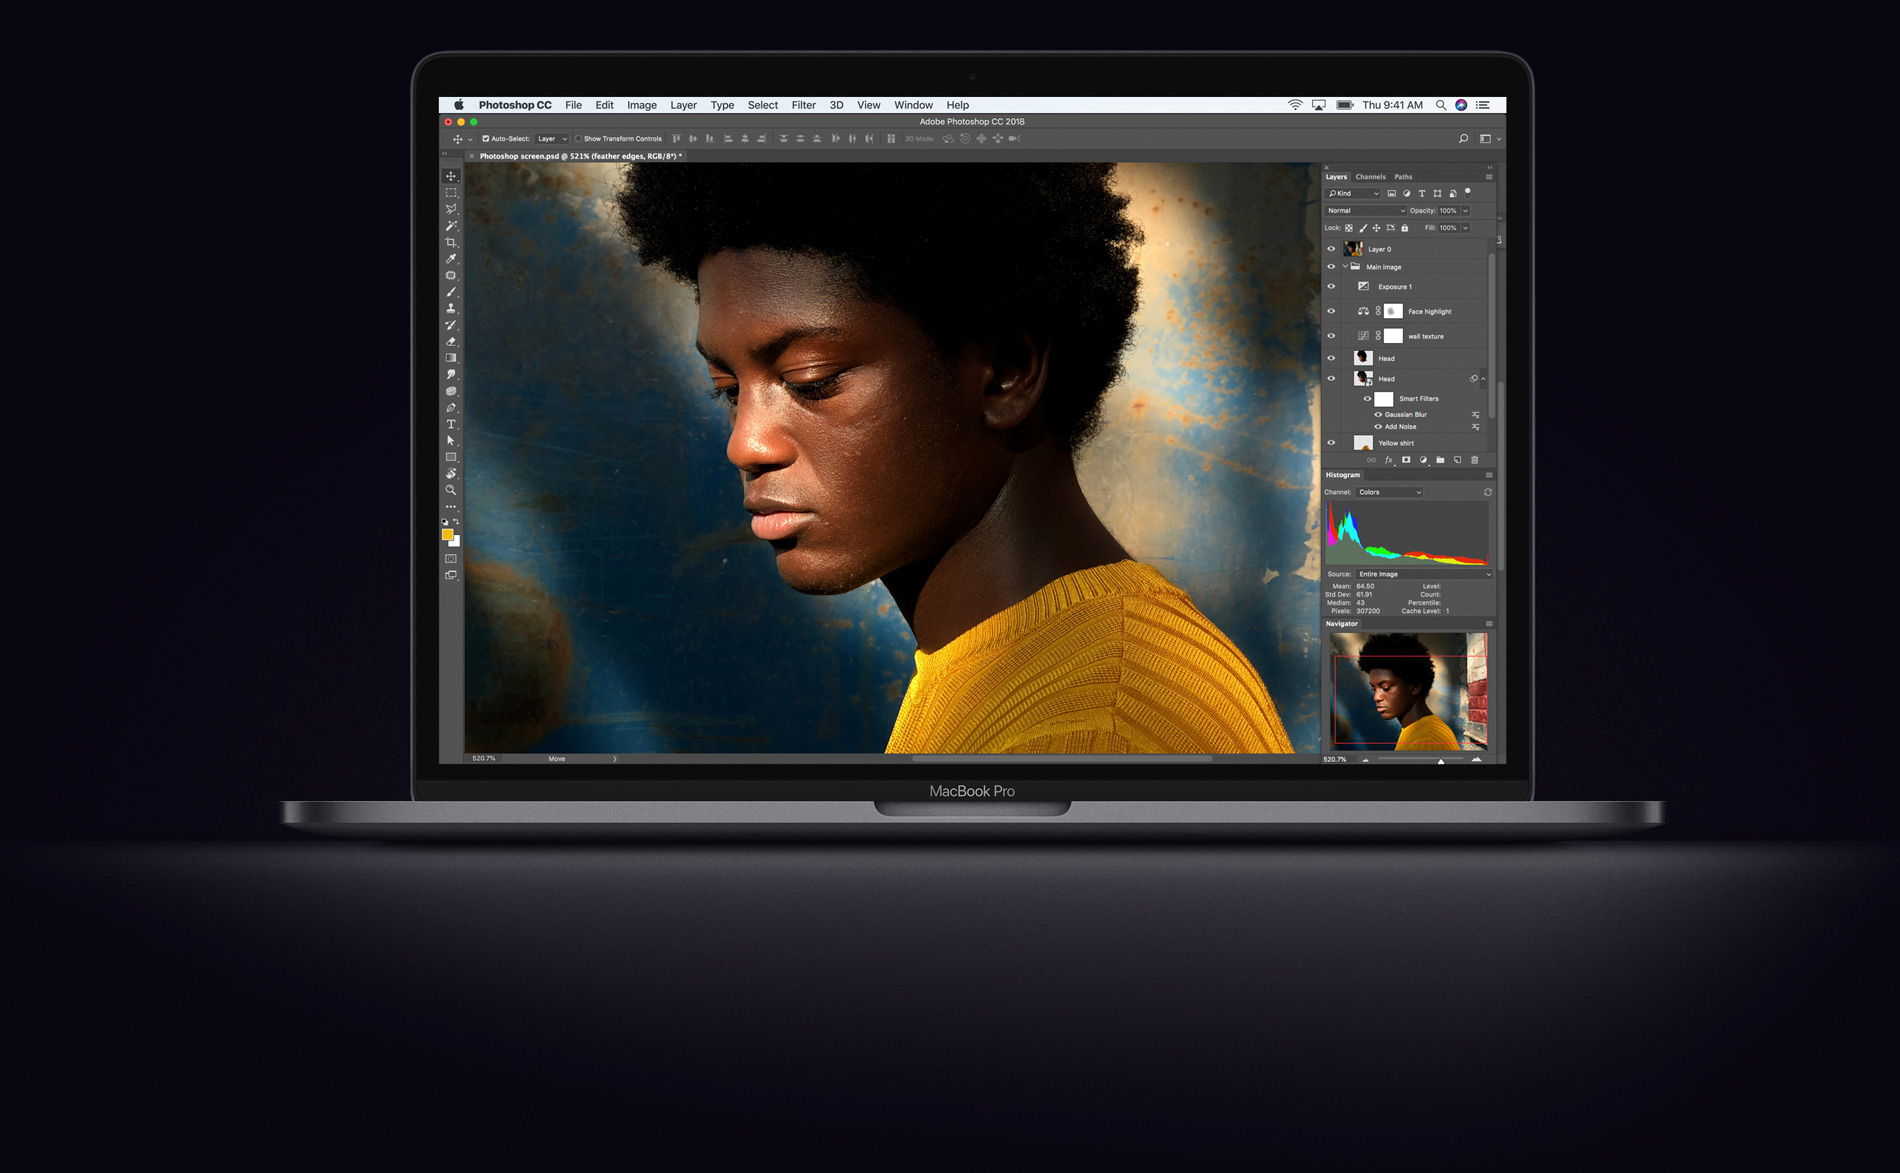Uncheck the Auto-Select checkbox
Image resolution: width=1900 pixels, height=1173 pixels.
click(486, 139)
